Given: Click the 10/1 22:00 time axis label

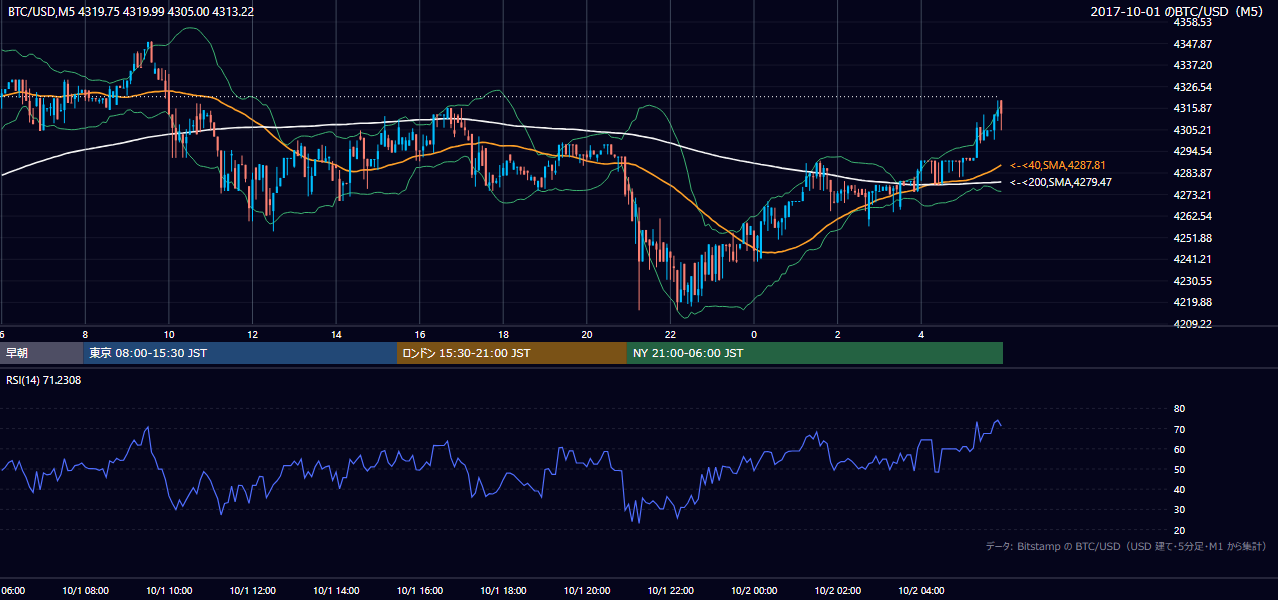Looking at the screenshot, I should 670,591.
